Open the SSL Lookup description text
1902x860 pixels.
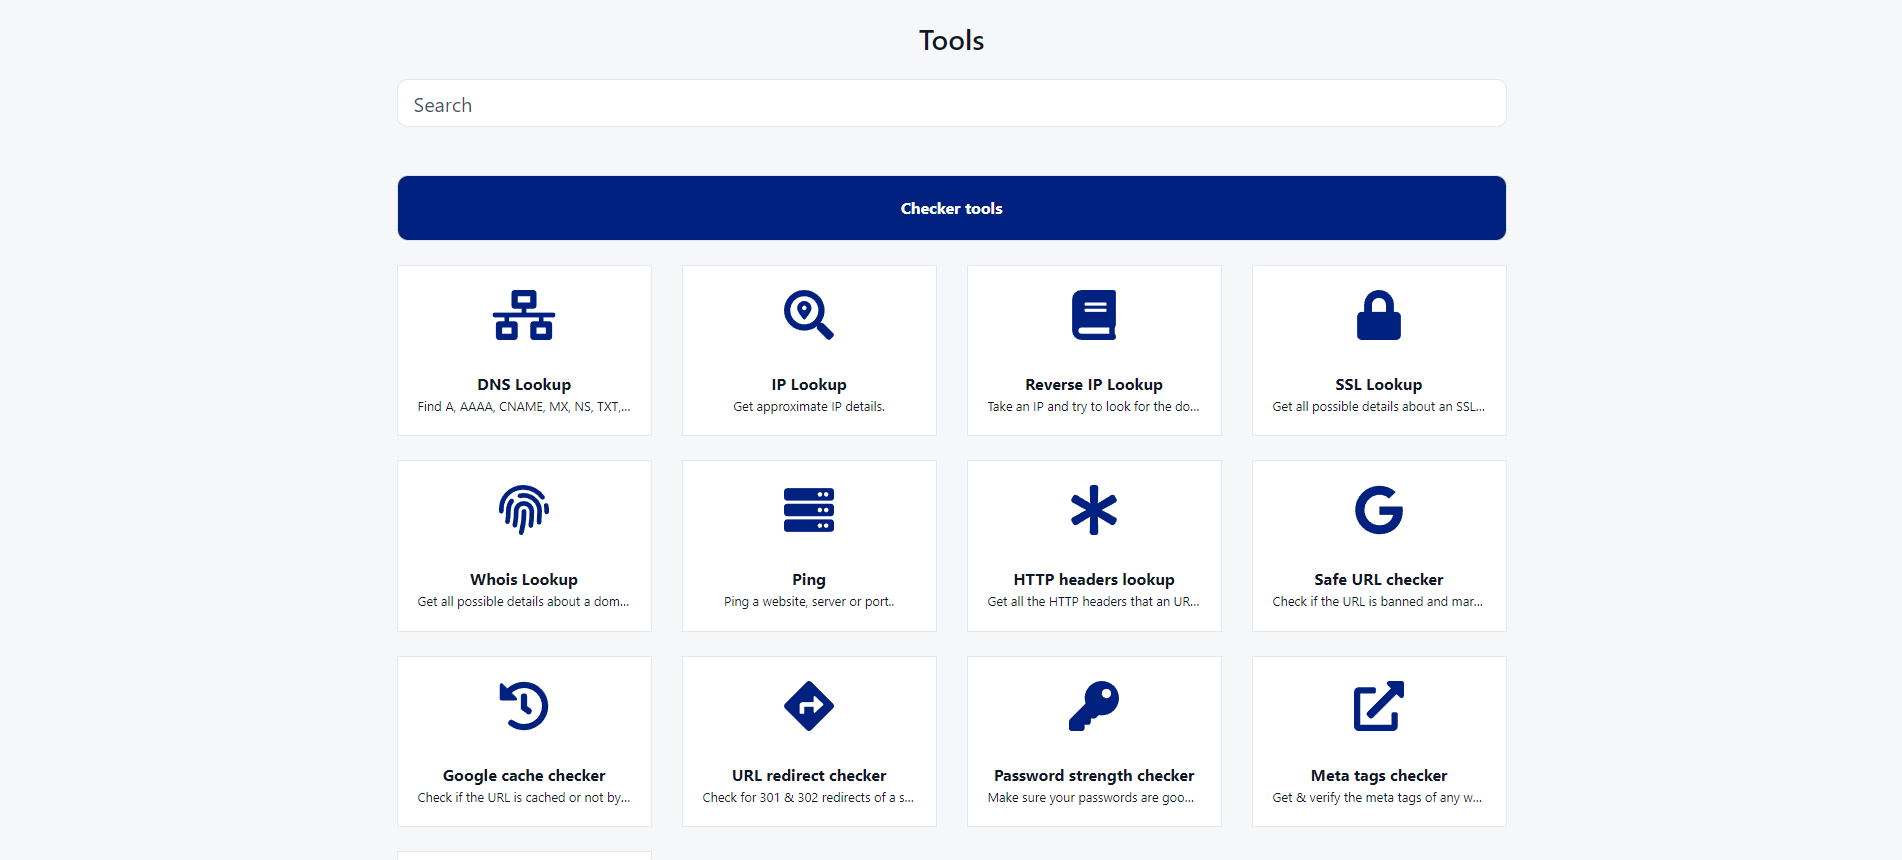(x=1378, y=407)
